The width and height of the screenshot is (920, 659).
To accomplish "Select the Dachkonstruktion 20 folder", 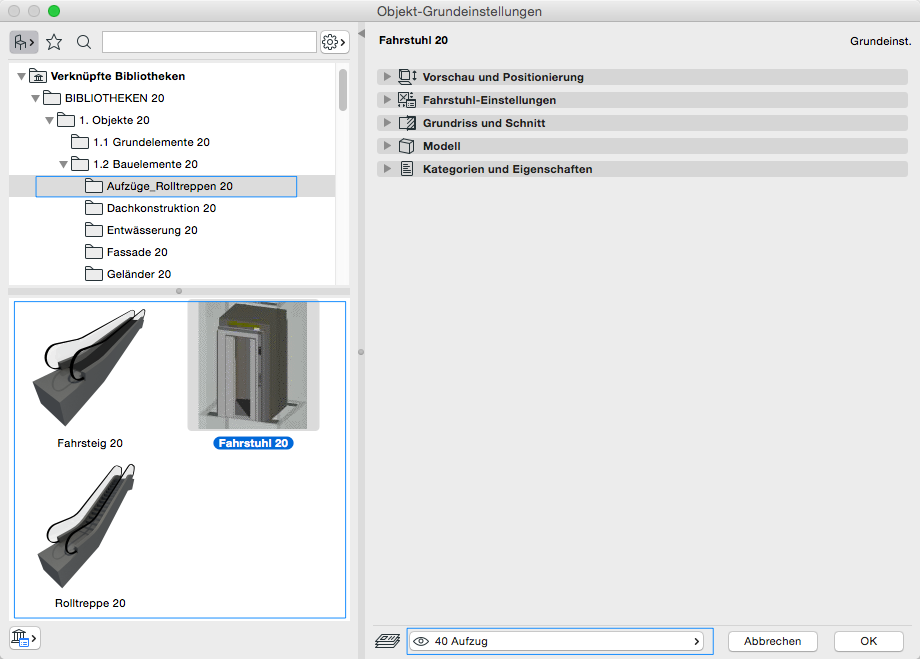I will click(x=160, y=208).
